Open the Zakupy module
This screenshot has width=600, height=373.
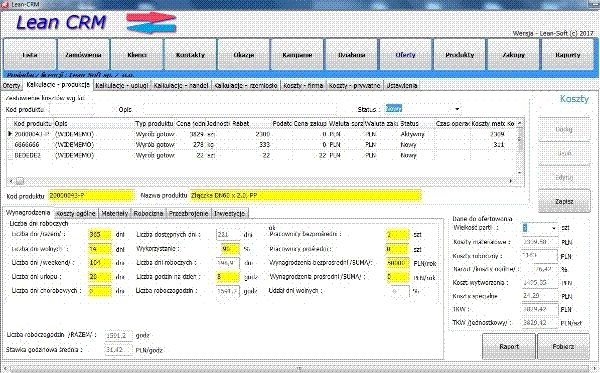(514, 55)
